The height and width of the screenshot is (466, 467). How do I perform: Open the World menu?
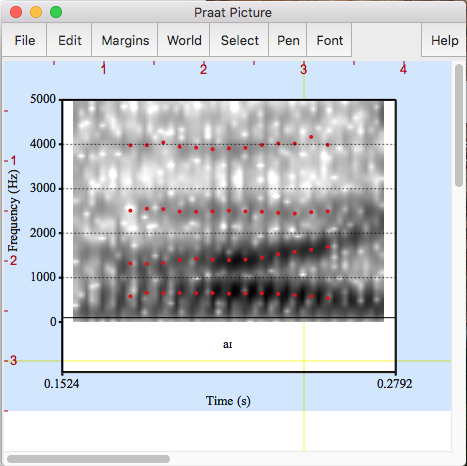[184, 40]
